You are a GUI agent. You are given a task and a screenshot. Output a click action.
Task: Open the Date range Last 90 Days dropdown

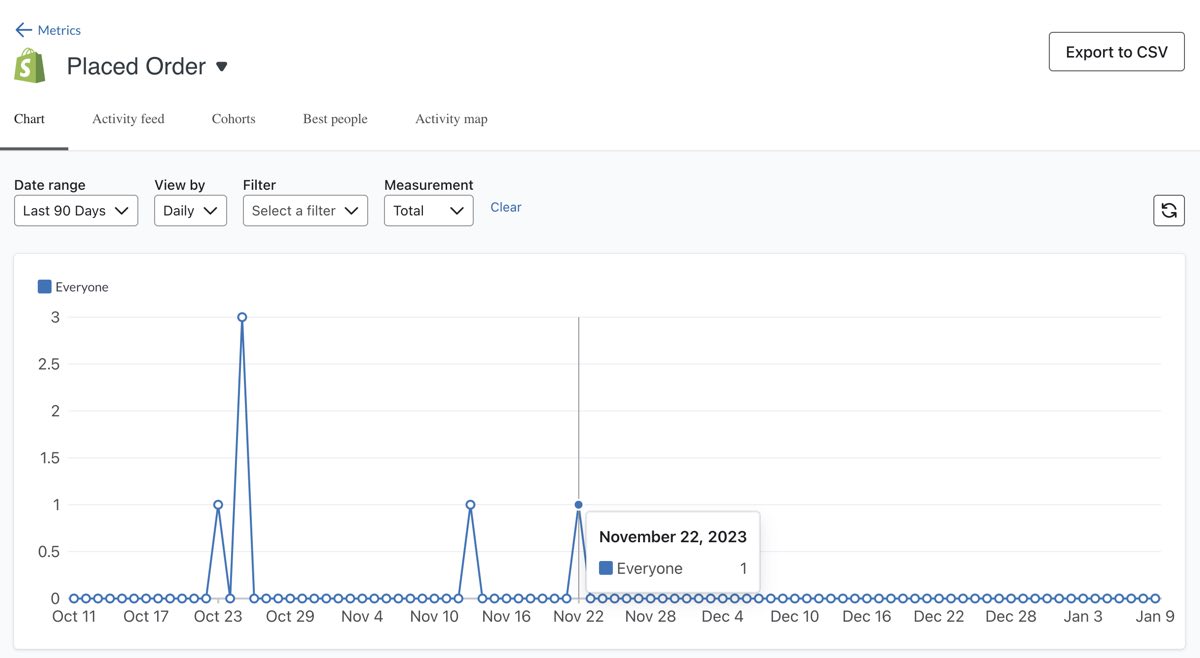76,210
